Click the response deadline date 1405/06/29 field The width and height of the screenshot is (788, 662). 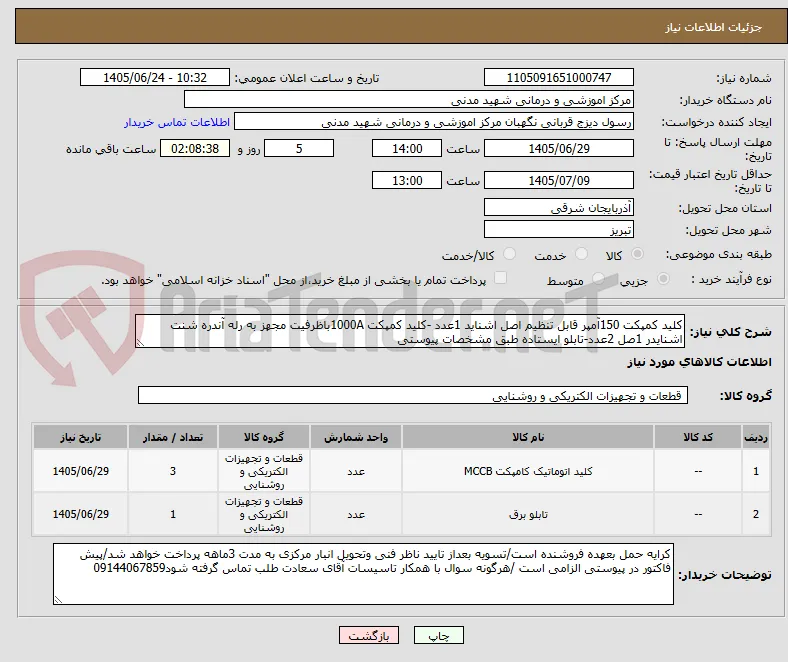click(x=559, y=148)
